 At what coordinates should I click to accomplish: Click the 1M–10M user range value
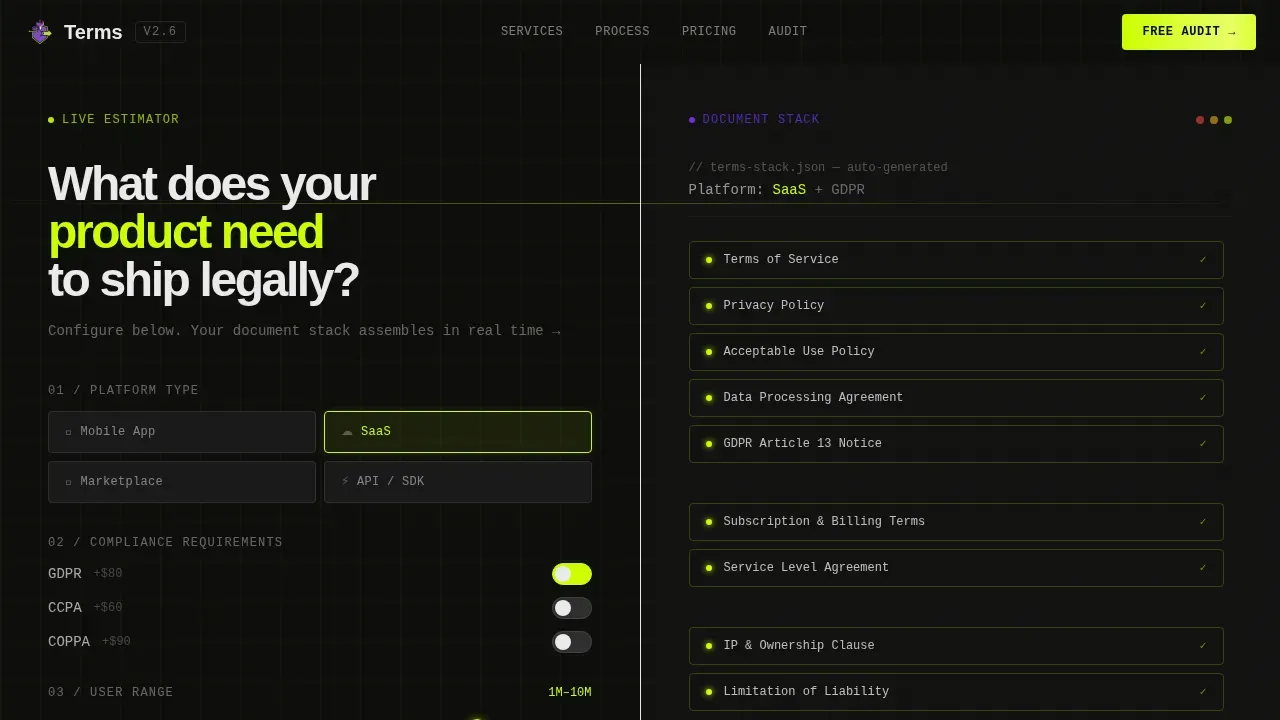click(x=570, y=693)
